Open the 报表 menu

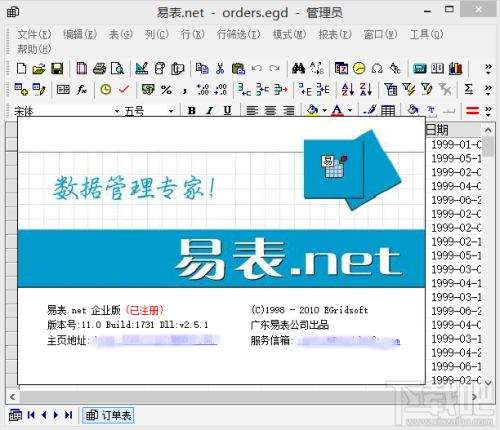click(335, 34)
